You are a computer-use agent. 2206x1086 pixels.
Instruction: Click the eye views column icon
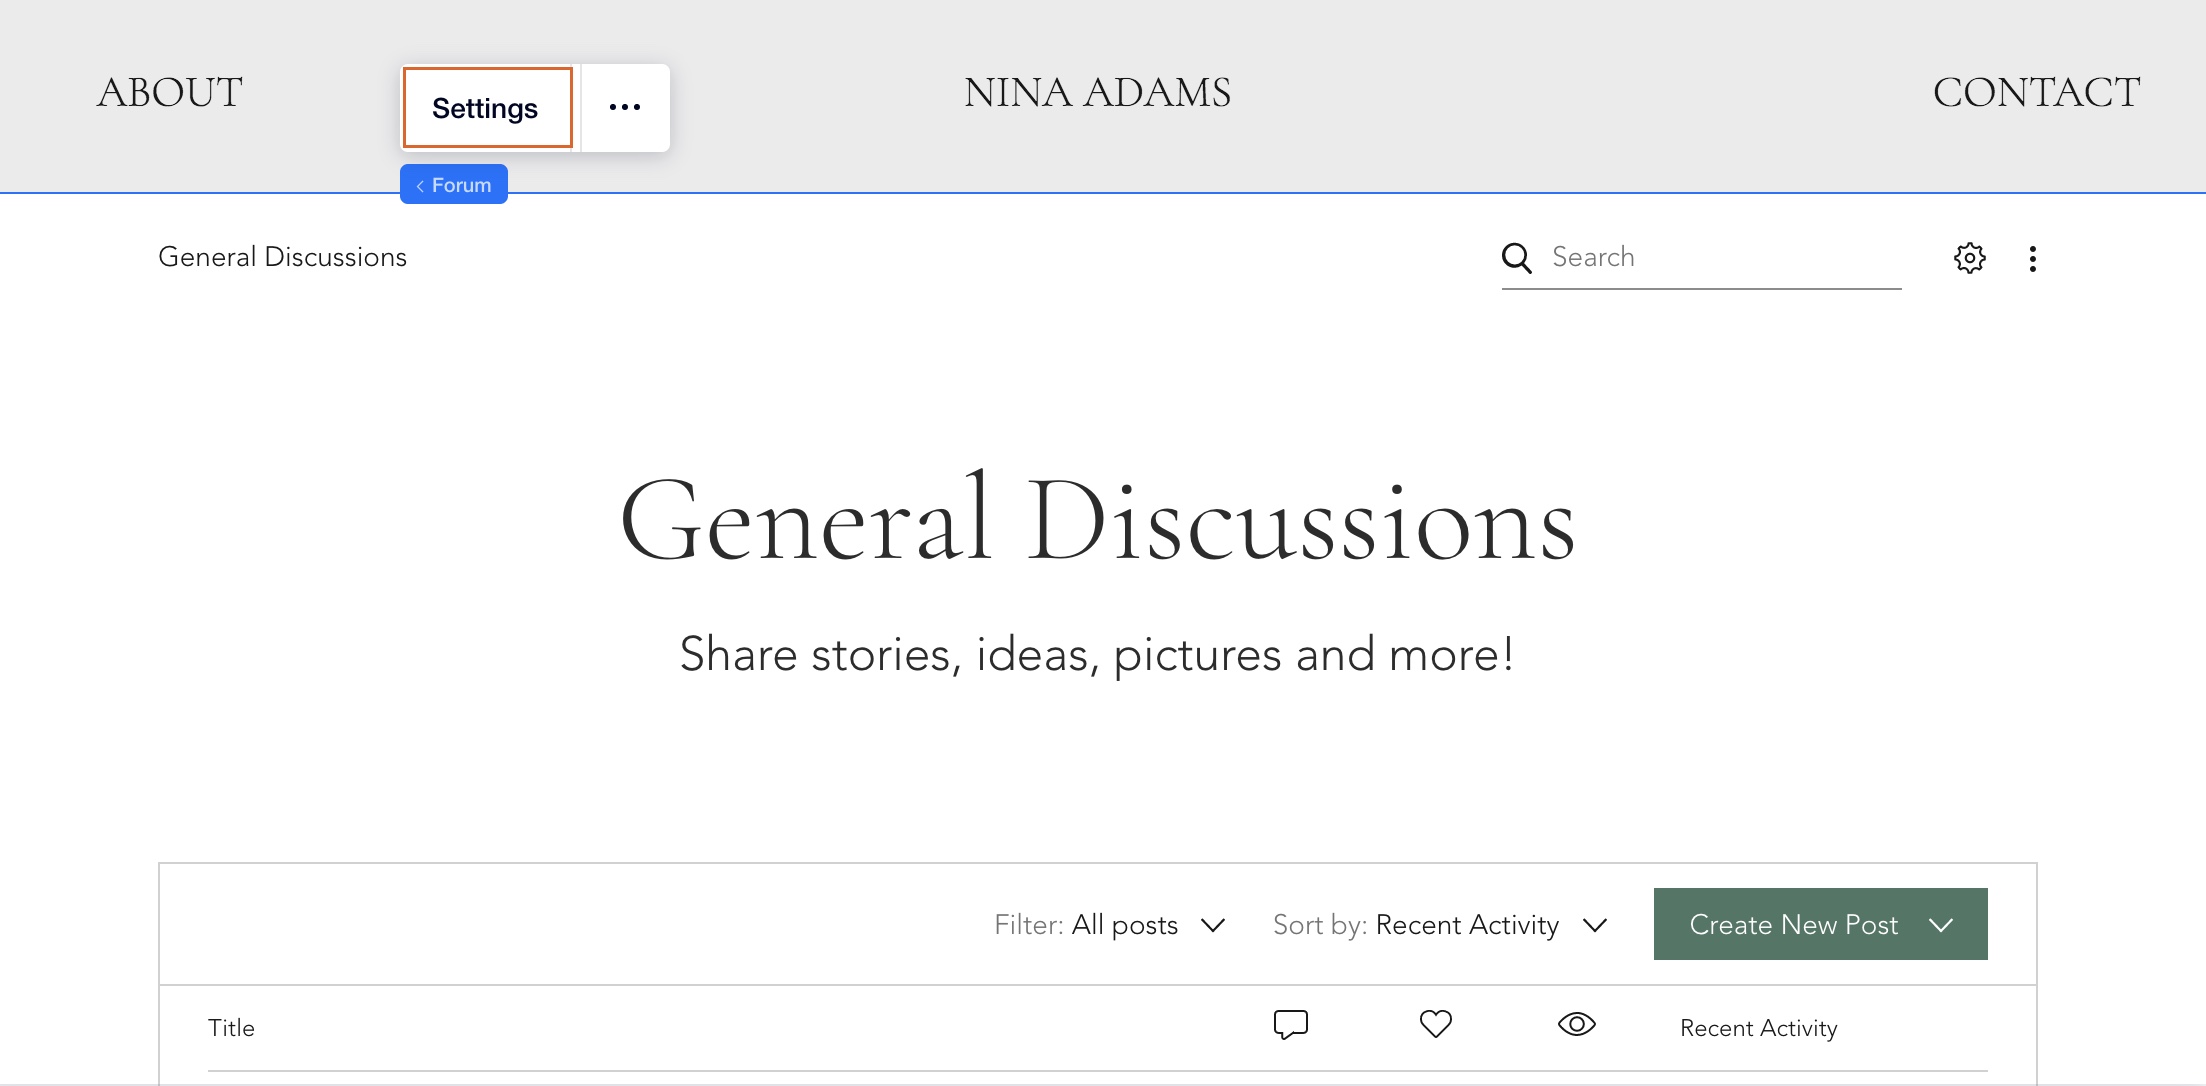click(x=1577, y=1024)
